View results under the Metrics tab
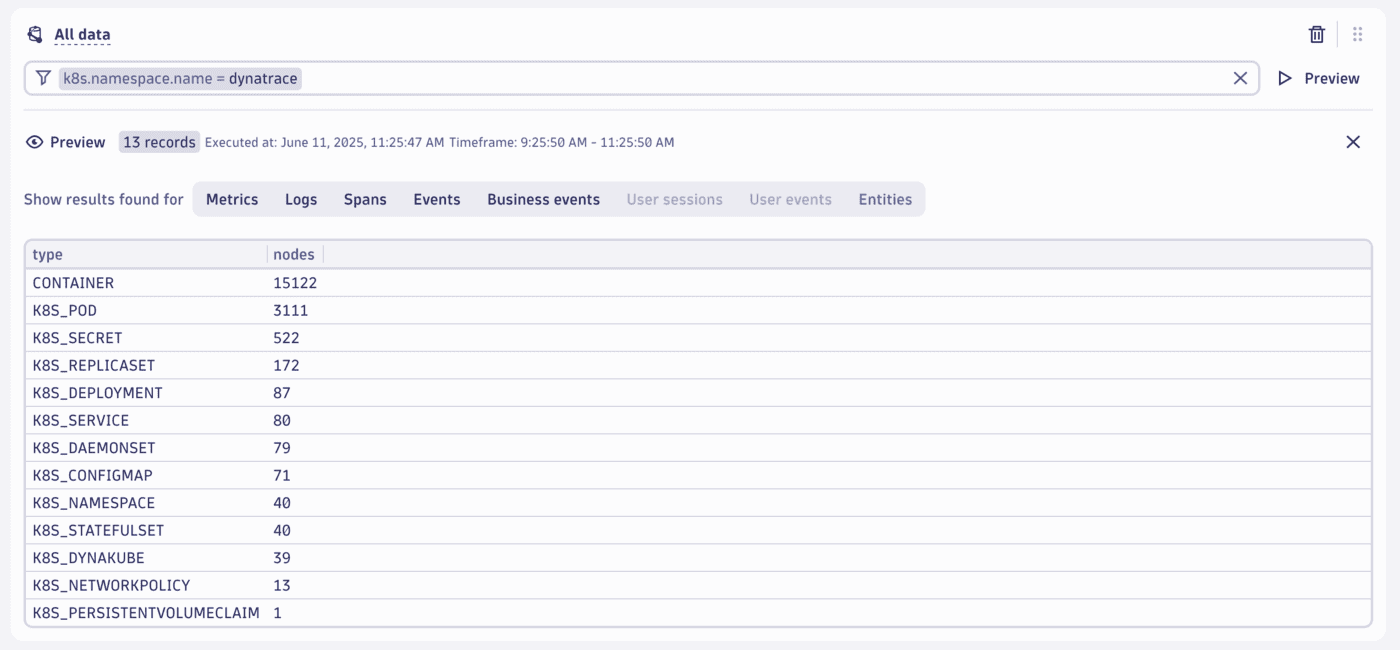 pos(232,199)
